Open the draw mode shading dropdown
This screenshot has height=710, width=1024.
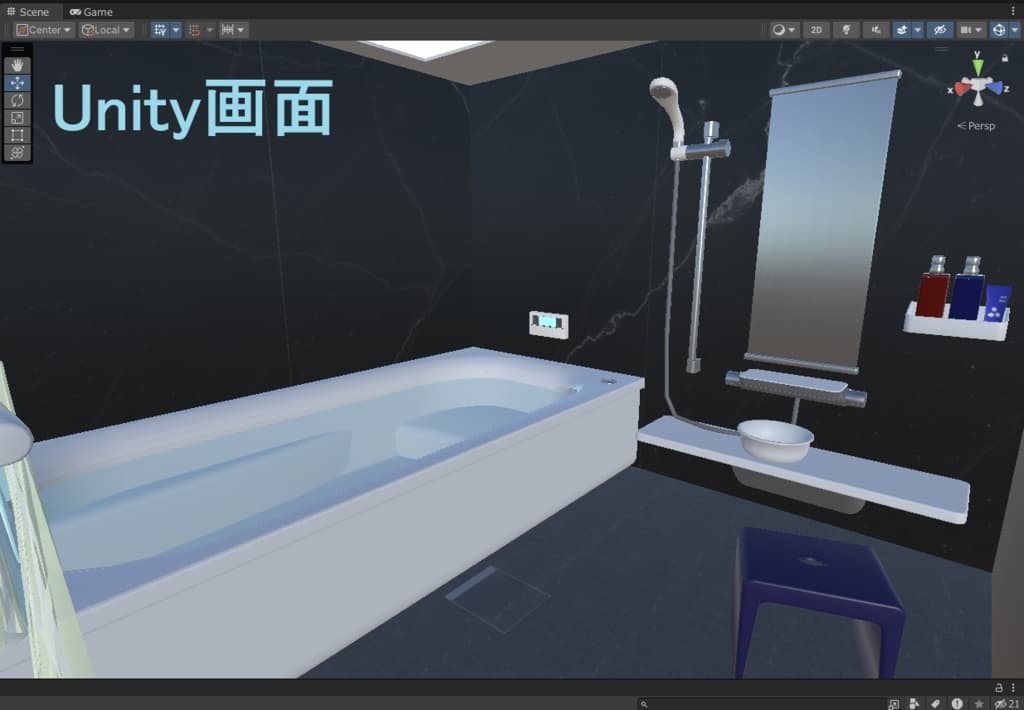(784, 30)
